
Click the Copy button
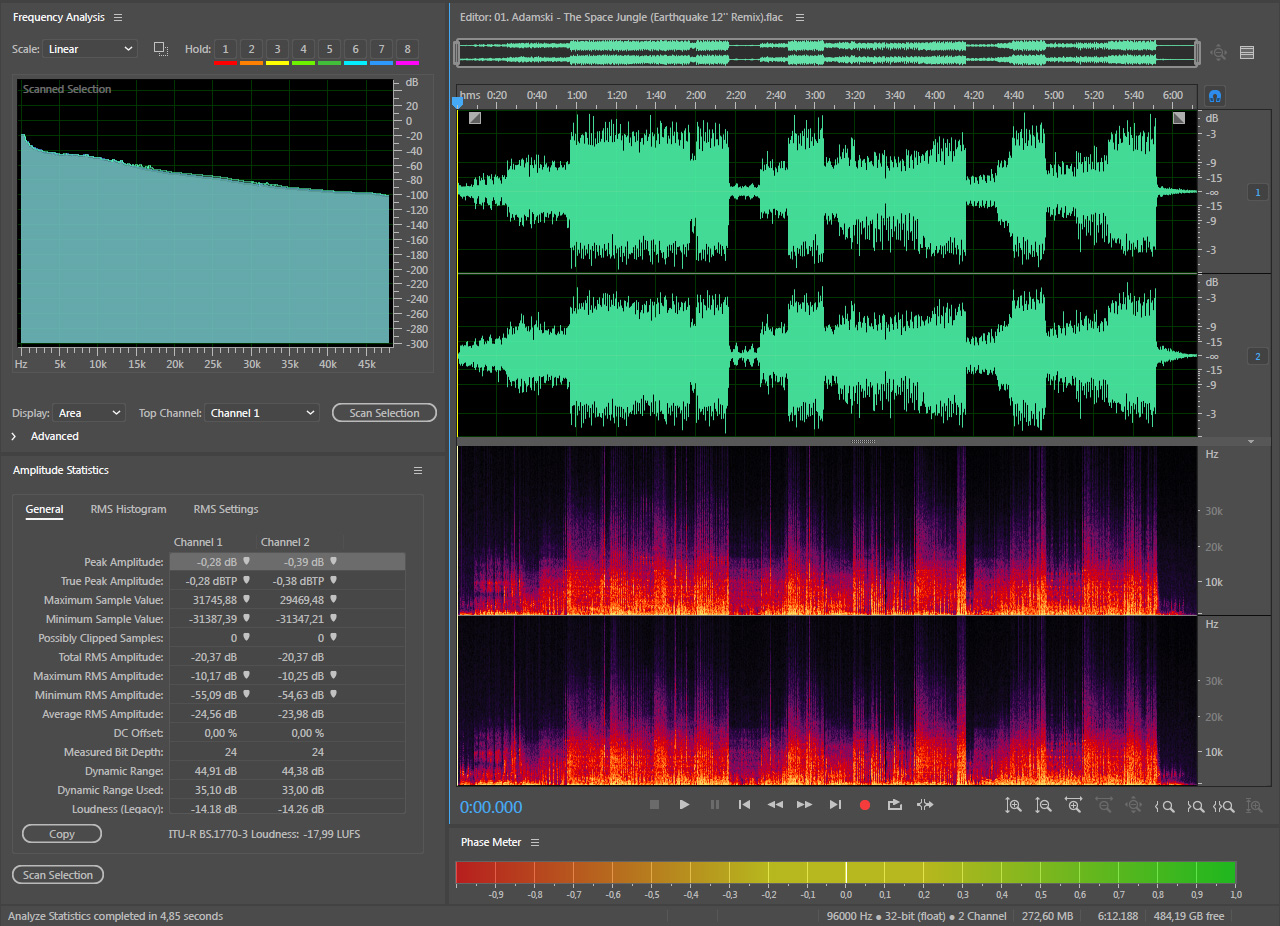tap(62, 834)
